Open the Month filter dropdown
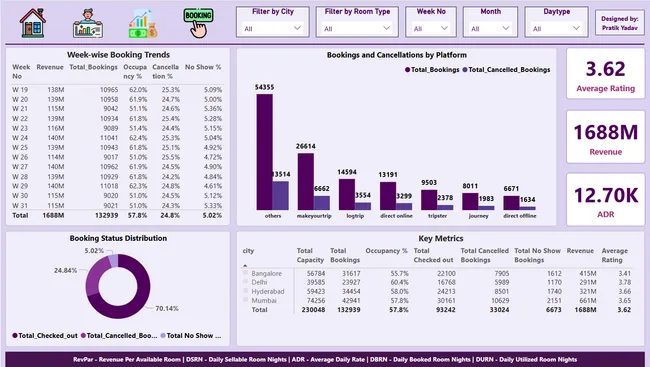 point(490,28)
